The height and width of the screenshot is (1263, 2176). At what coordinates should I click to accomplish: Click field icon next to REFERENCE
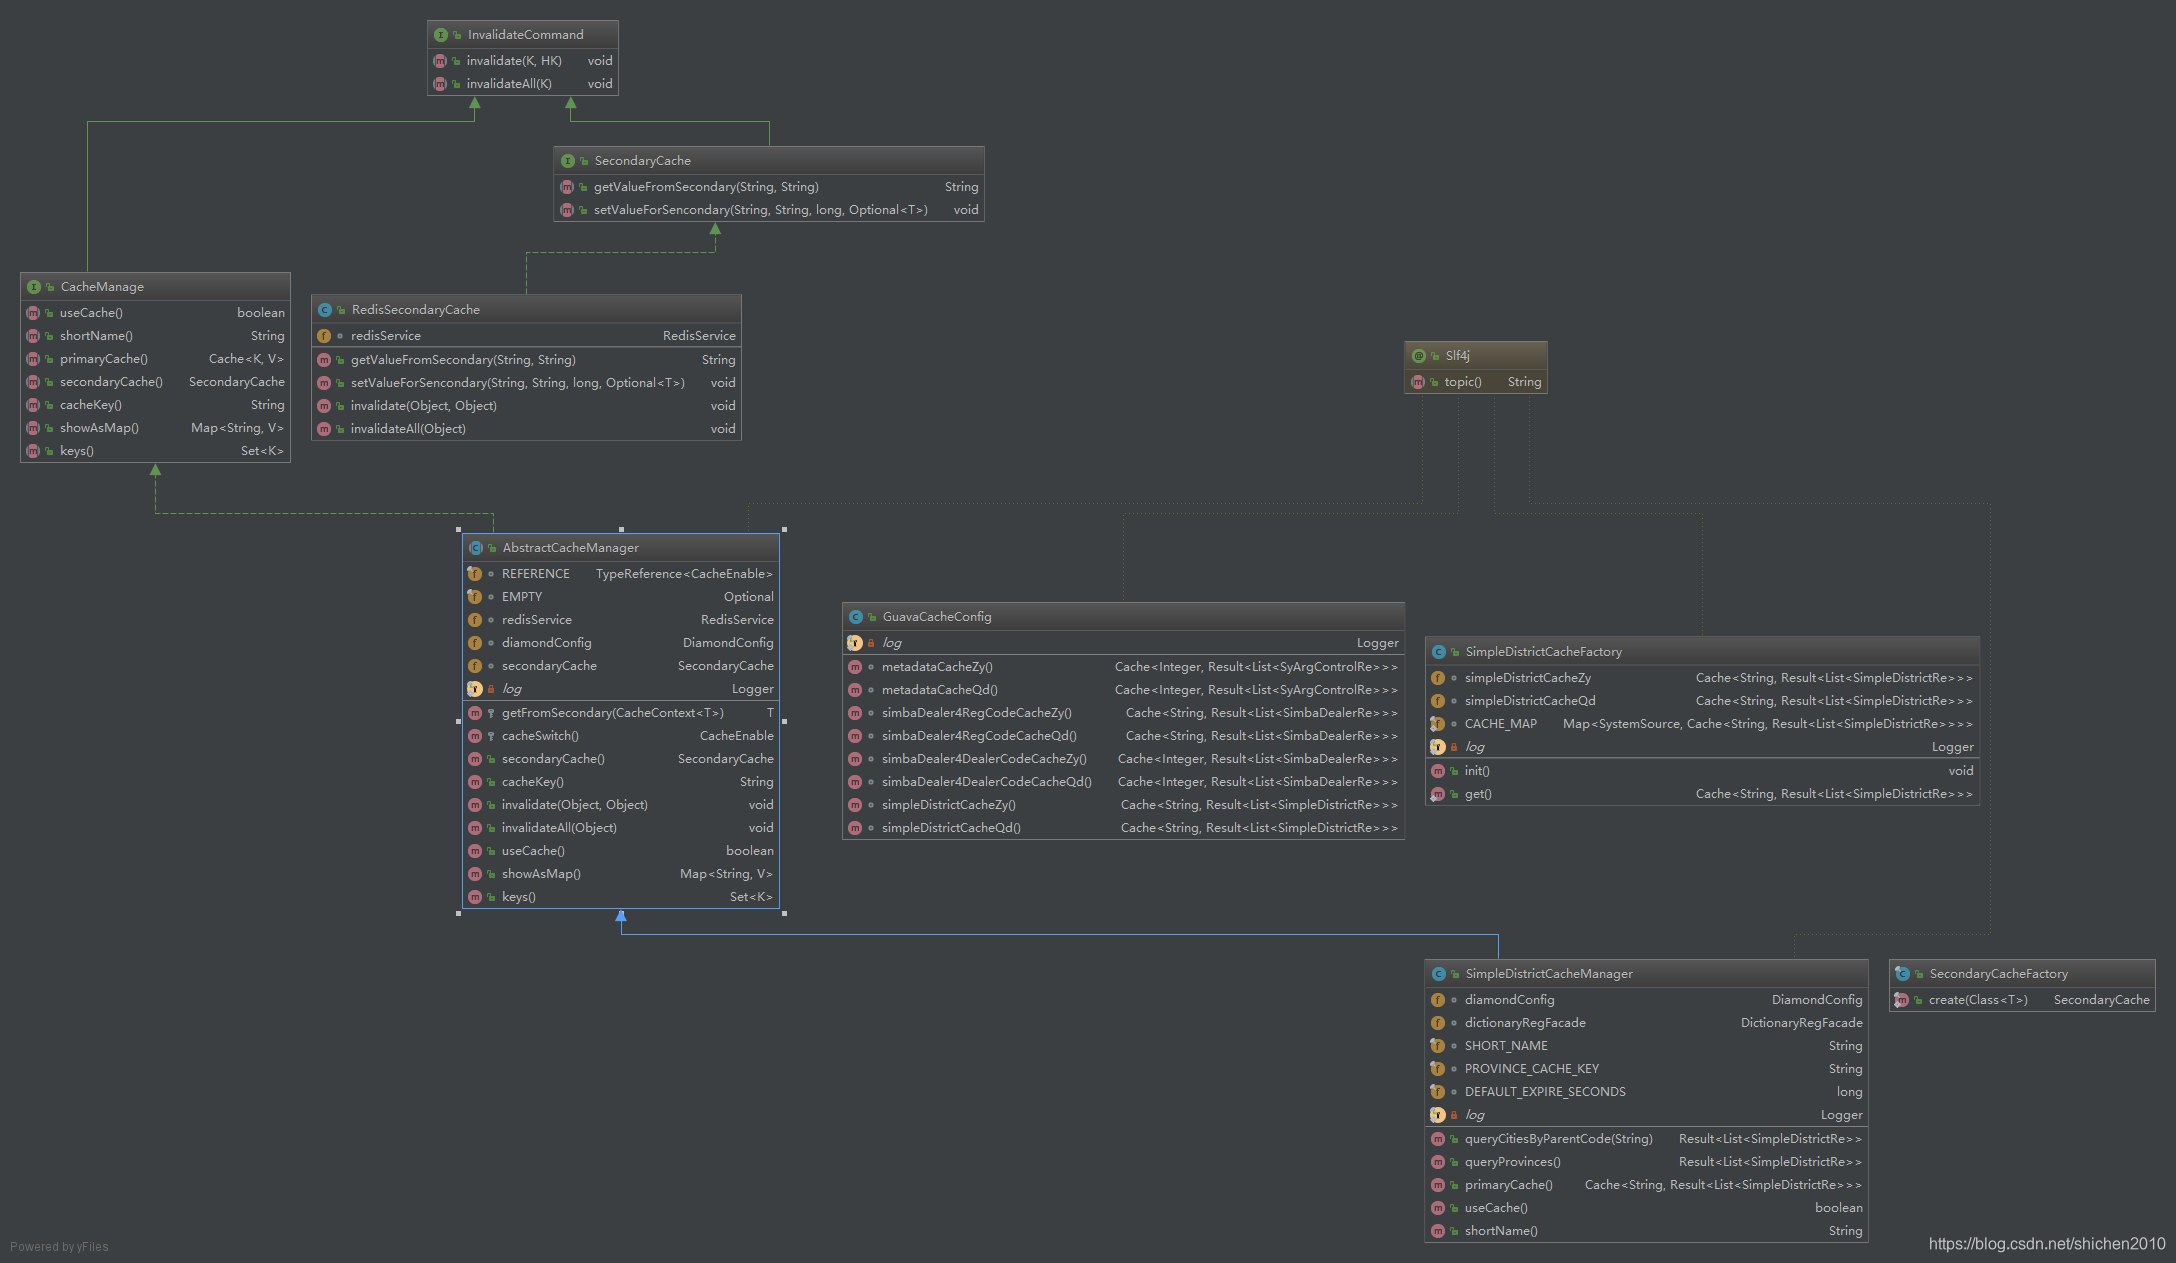(x=475, y=574)
